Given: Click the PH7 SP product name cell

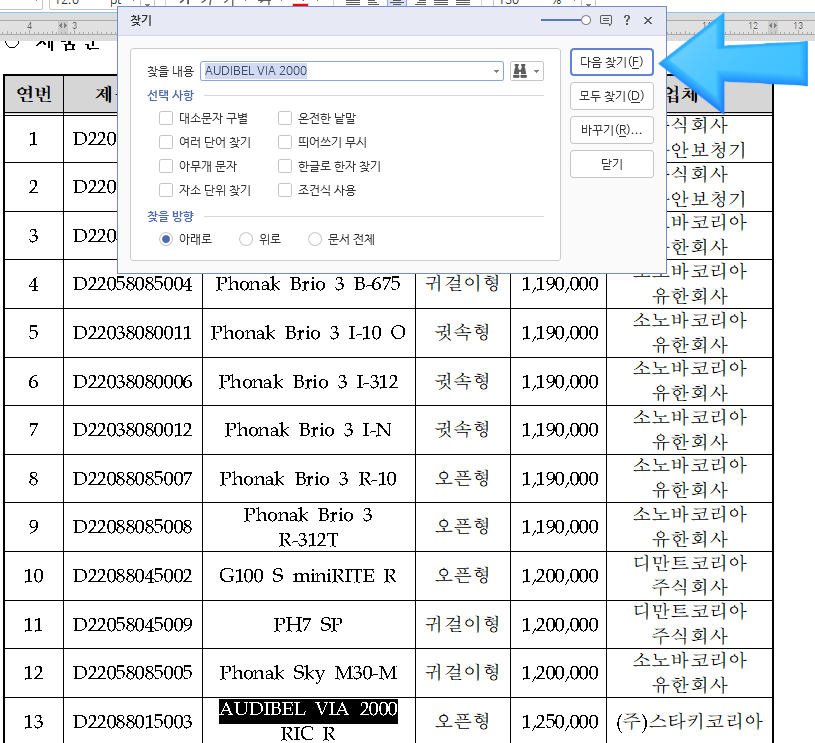Looking at the screenshot, I should 308,624.
